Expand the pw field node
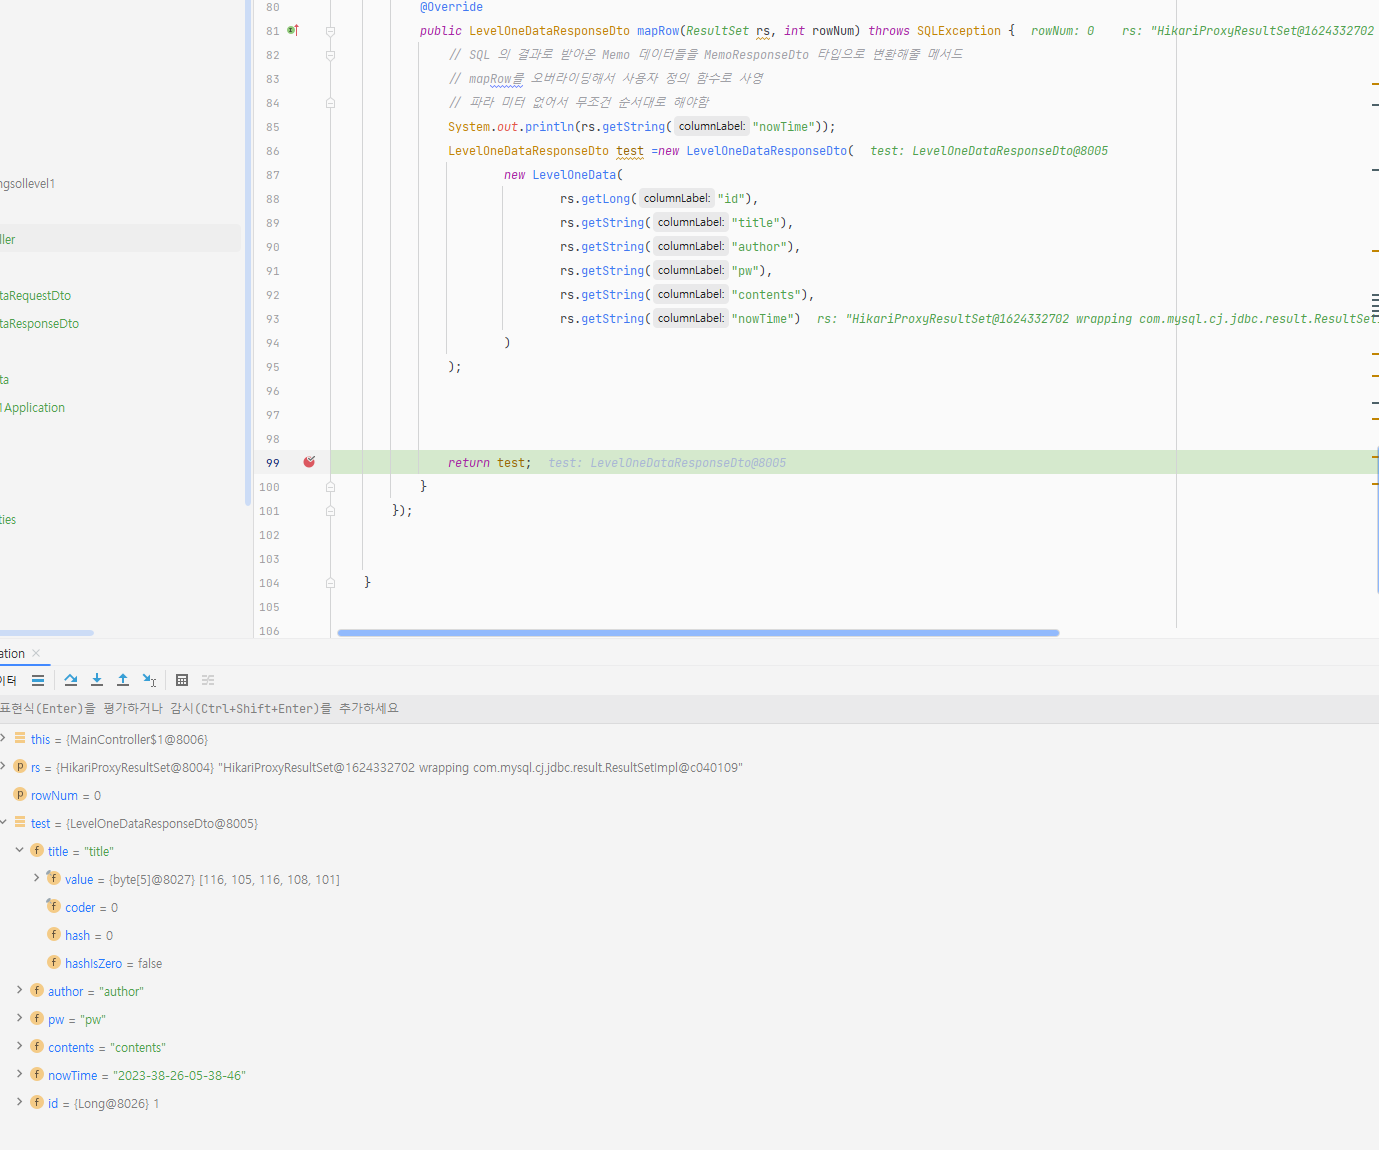Screen dimensions: 1379x1150 point(19,1018)
